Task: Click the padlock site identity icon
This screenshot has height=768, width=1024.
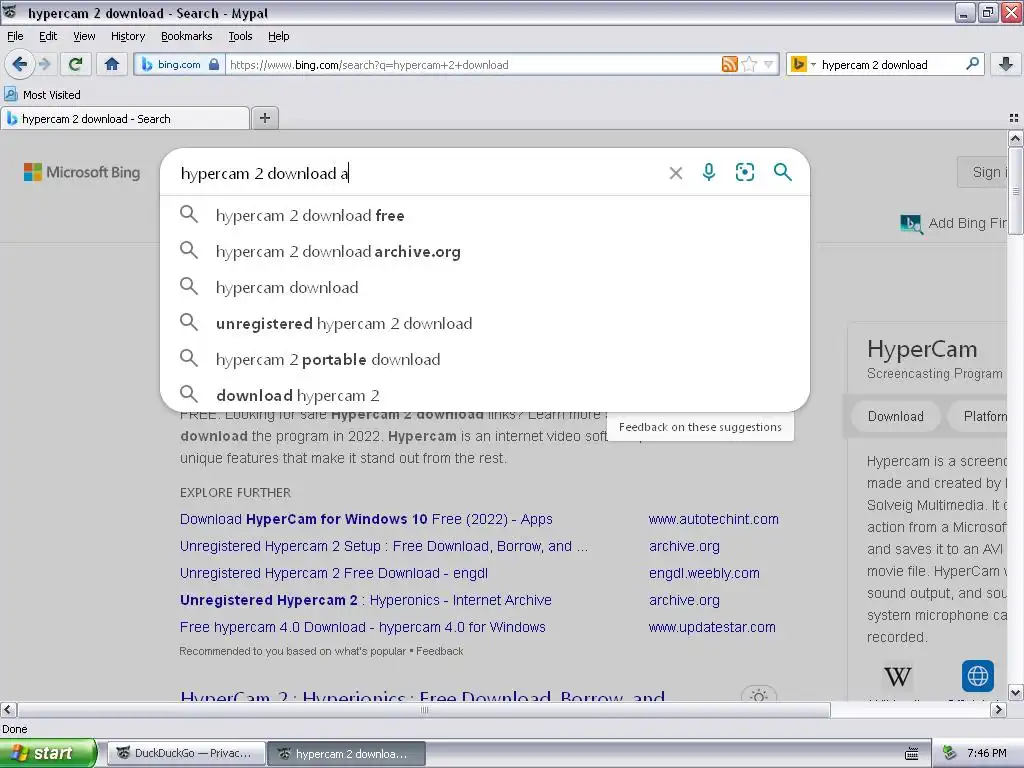Action: pos(214,64)
